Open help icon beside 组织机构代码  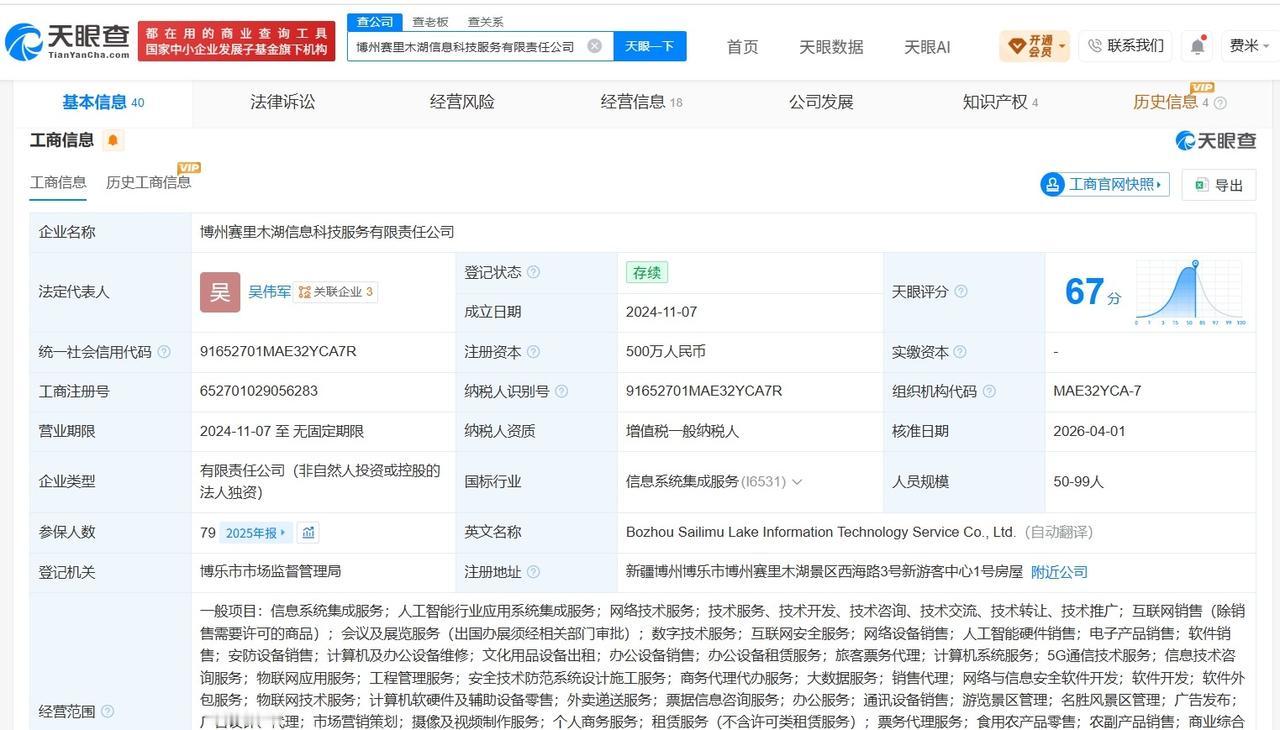[988, 392]
